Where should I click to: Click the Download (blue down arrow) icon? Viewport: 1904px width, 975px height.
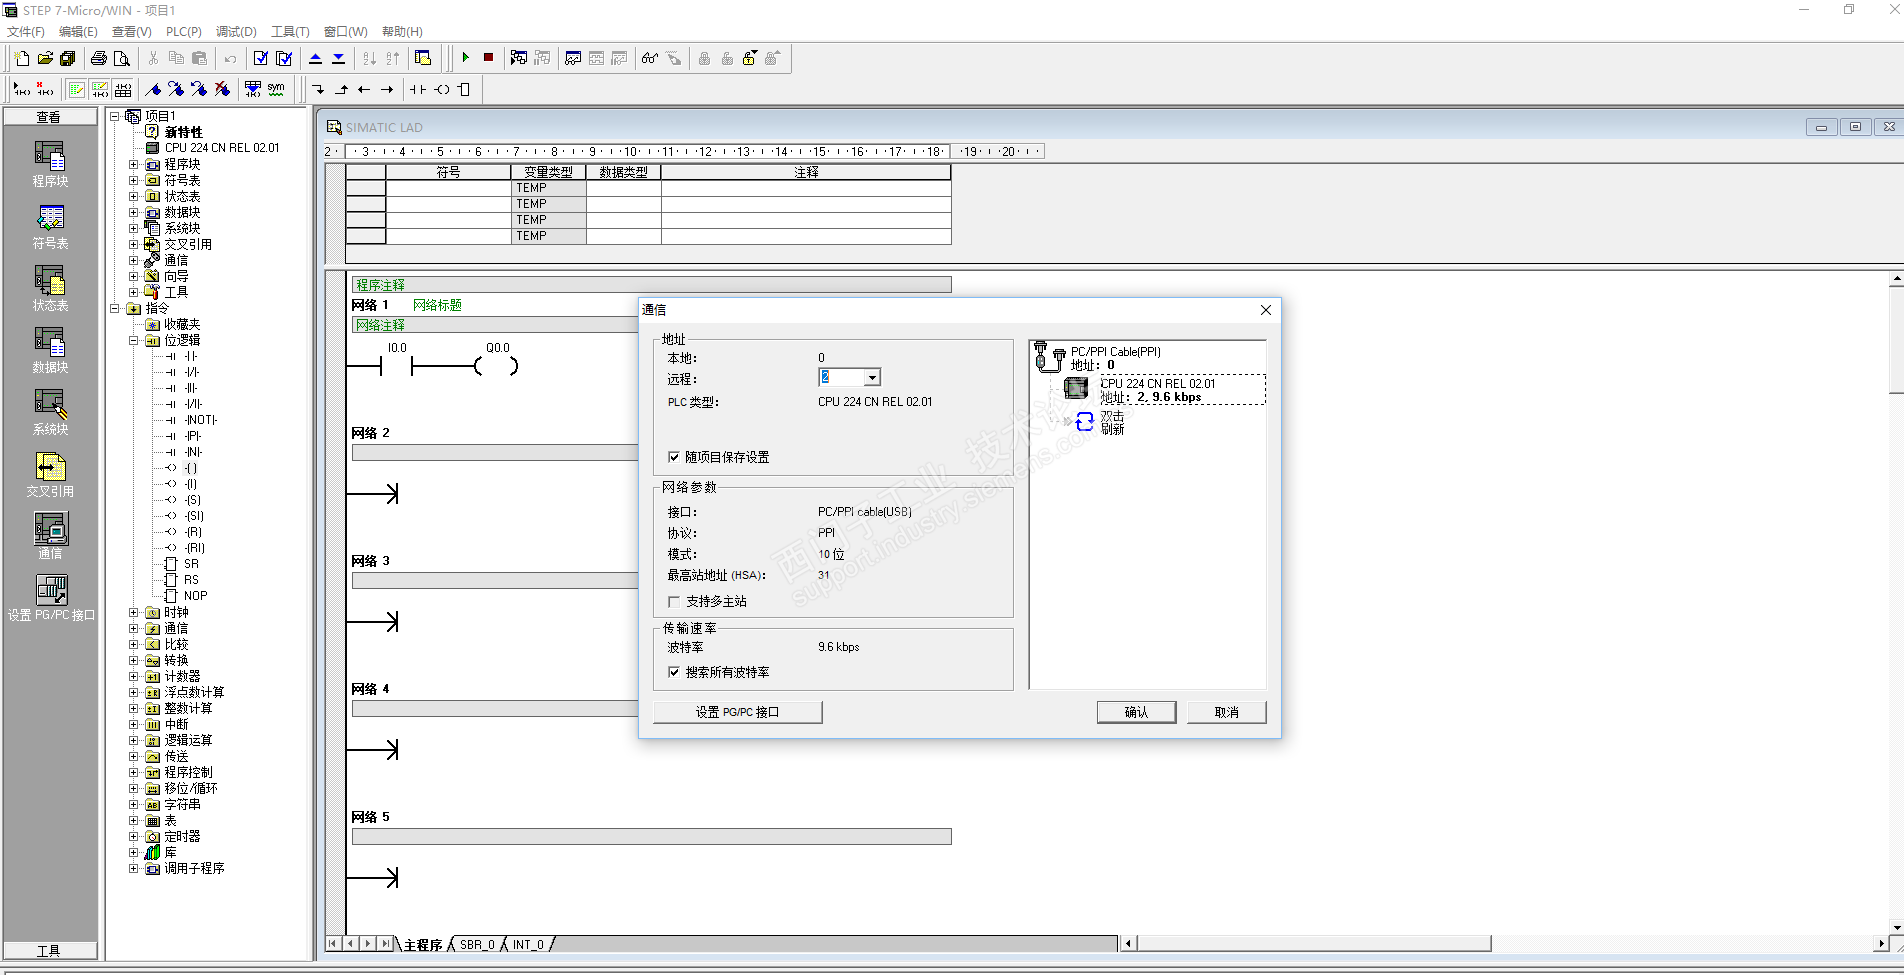338,58
